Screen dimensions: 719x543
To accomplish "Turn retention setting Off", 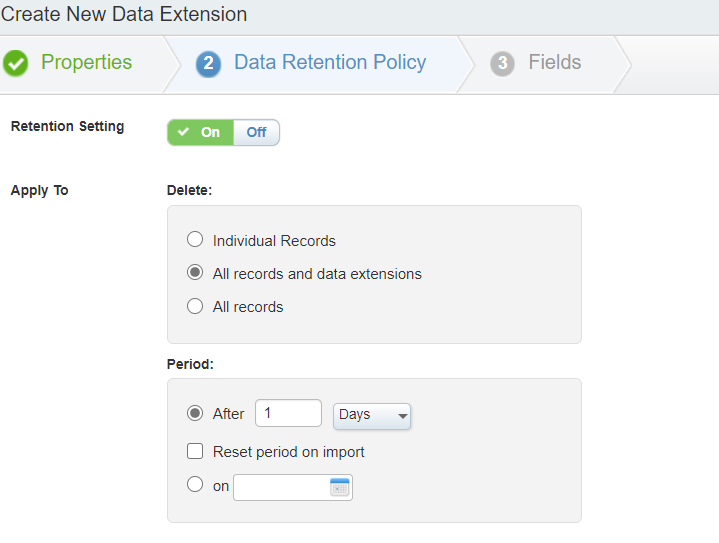I will click(x=256, y=133).
